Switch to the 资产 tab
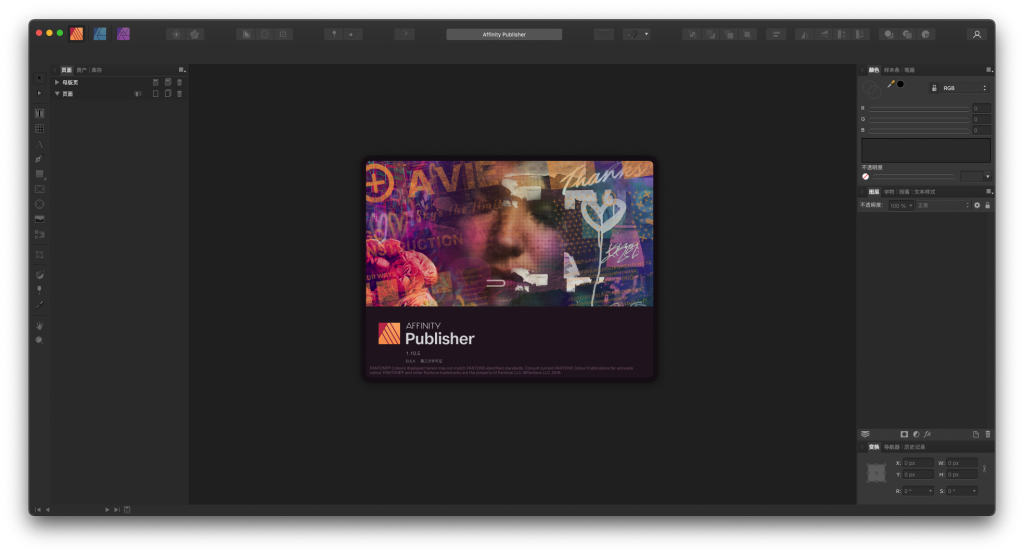The width and height of the screenshot is (1024, 554). pos(81,70)
